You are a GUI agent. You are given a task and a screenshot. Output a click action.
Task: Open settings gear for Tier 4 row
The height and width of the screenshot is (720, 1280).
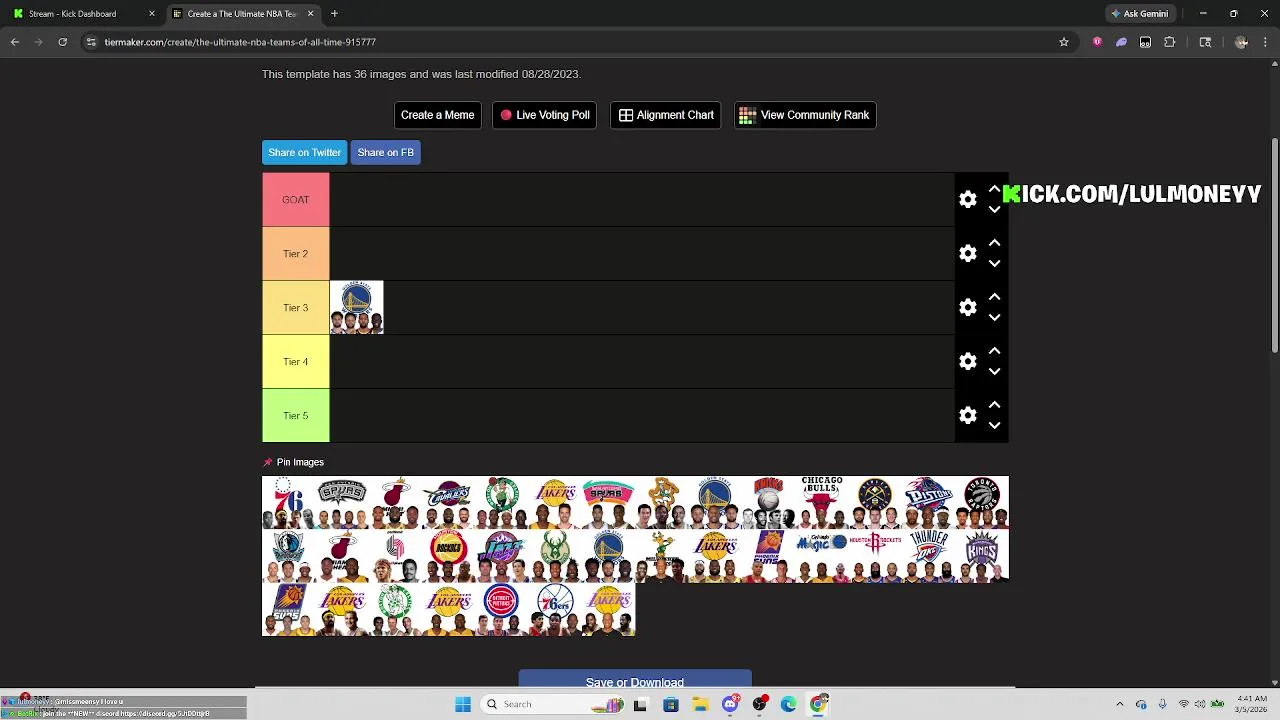[967, 362]
